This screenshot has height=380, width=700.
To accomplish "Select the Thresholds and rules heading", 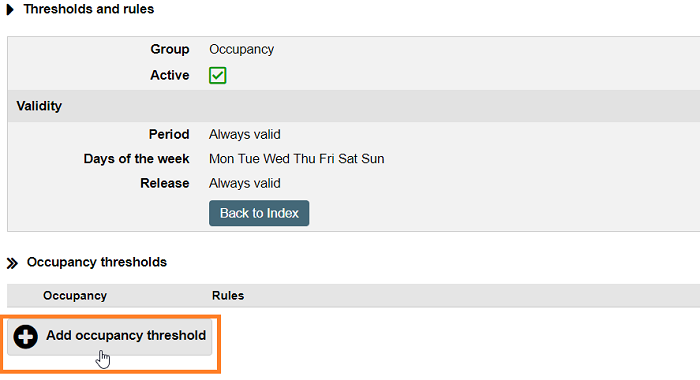I will click(89, 9).
